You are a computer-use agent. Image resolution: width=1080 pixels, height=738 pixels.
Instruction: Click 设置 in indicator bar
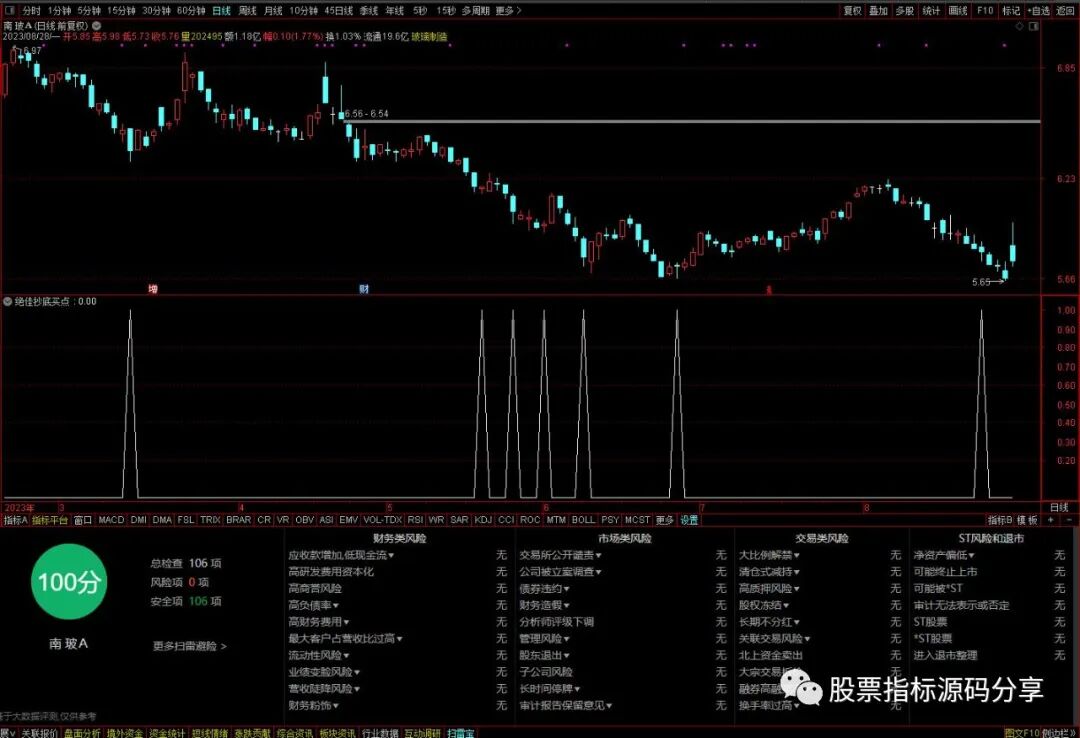coord(689,520)
